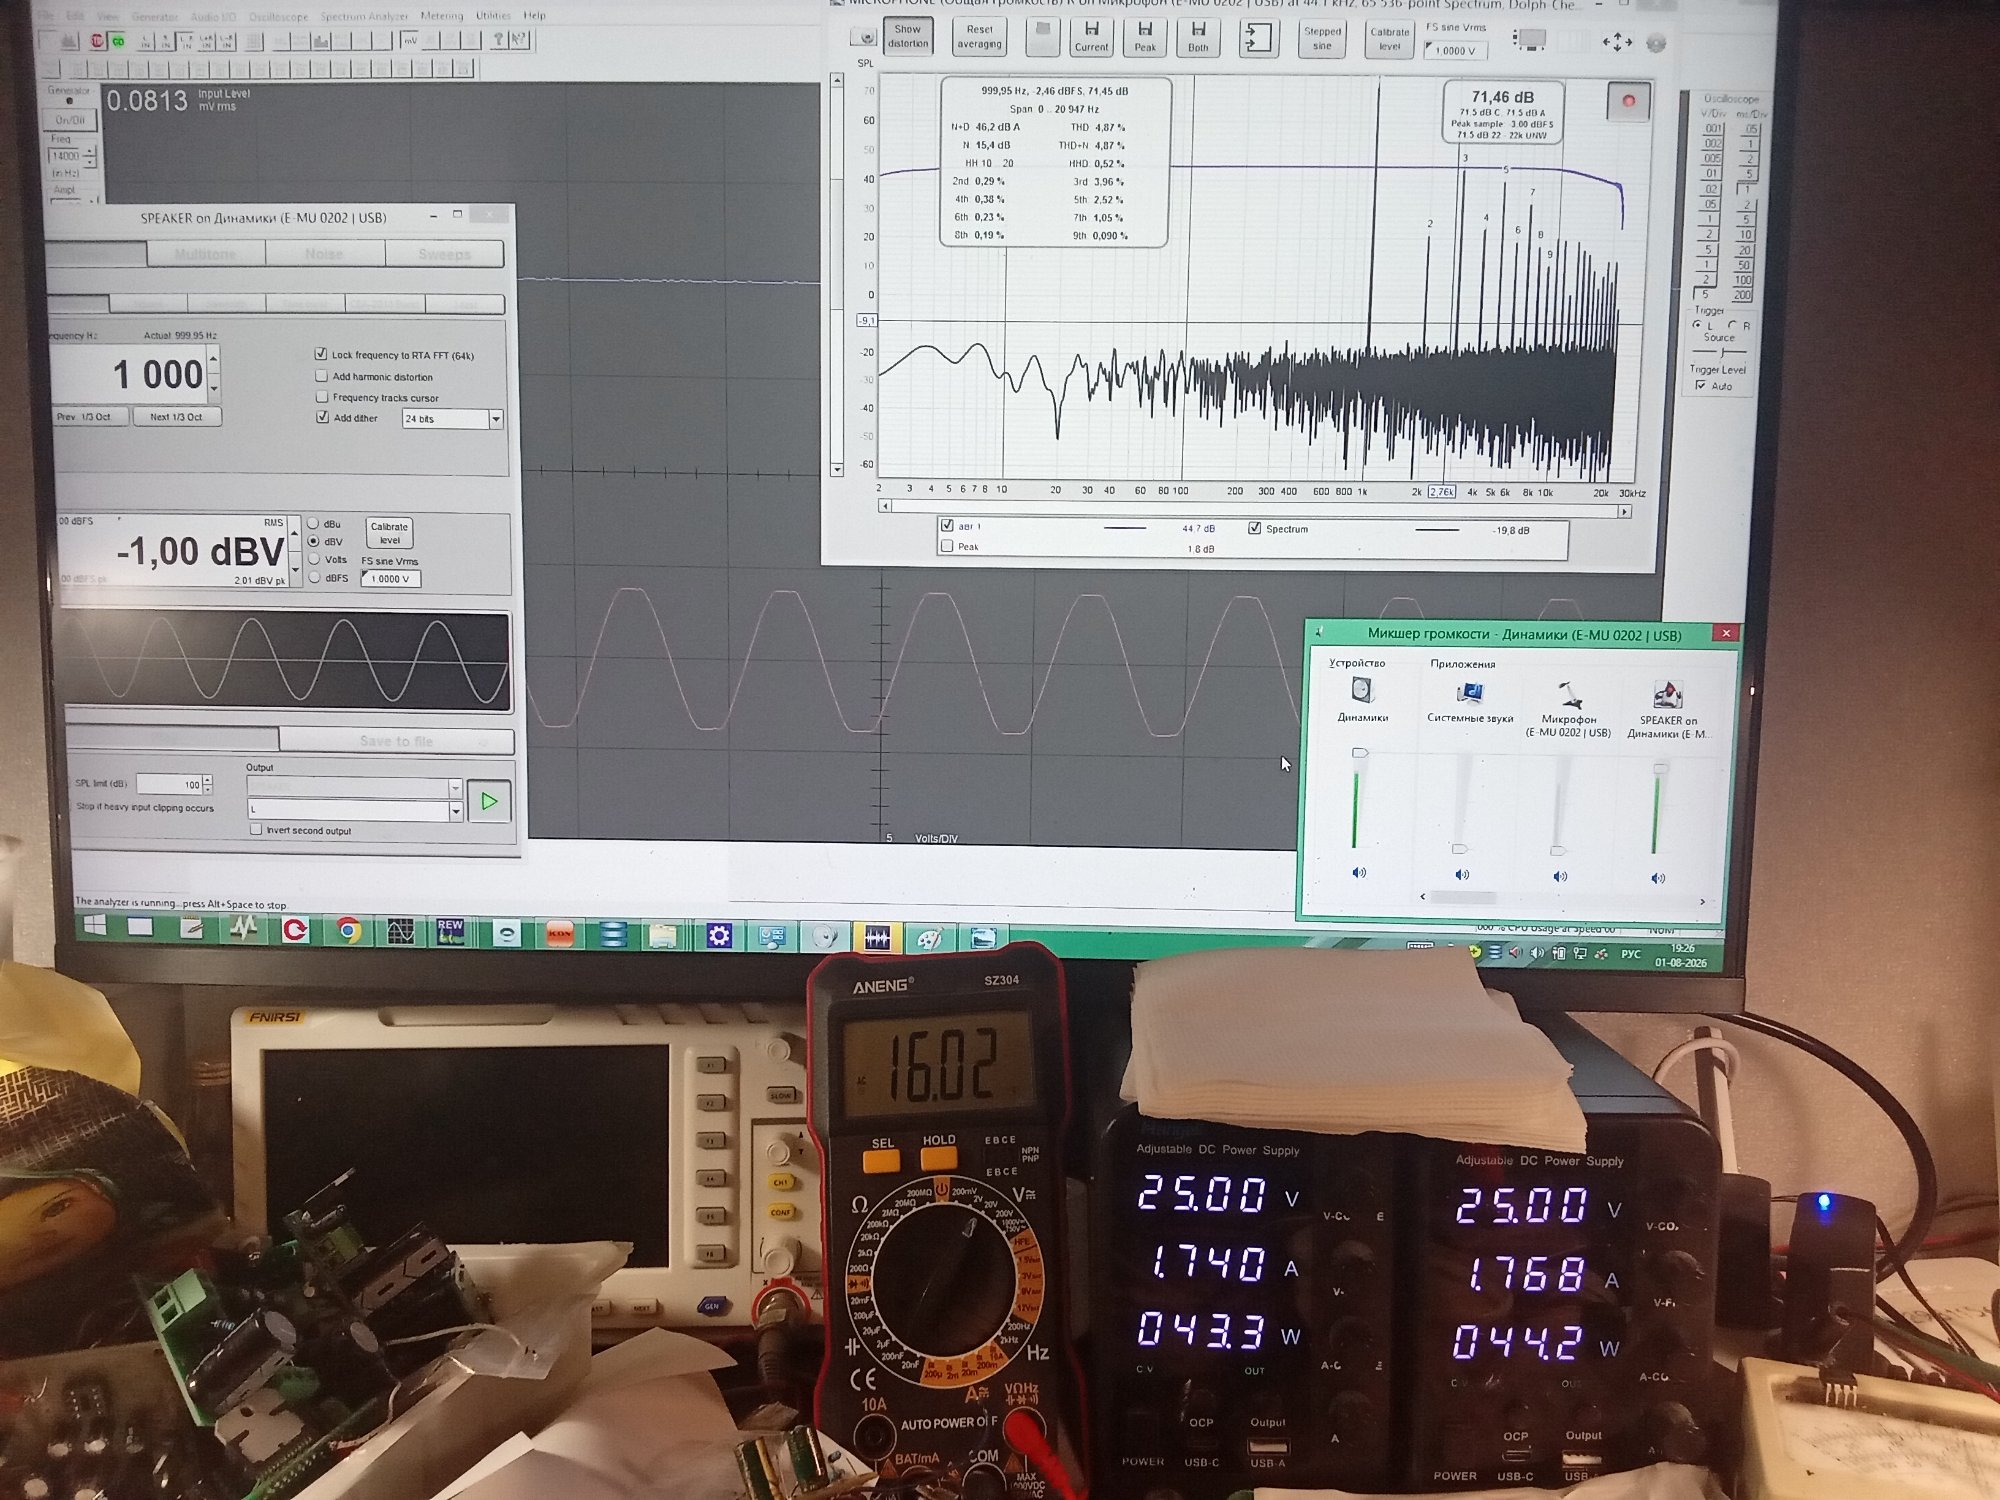The height and width of the screenshot is (1500, 2000).
Task: Open the dither bit depth dropdown
Action: click(495, 419)
